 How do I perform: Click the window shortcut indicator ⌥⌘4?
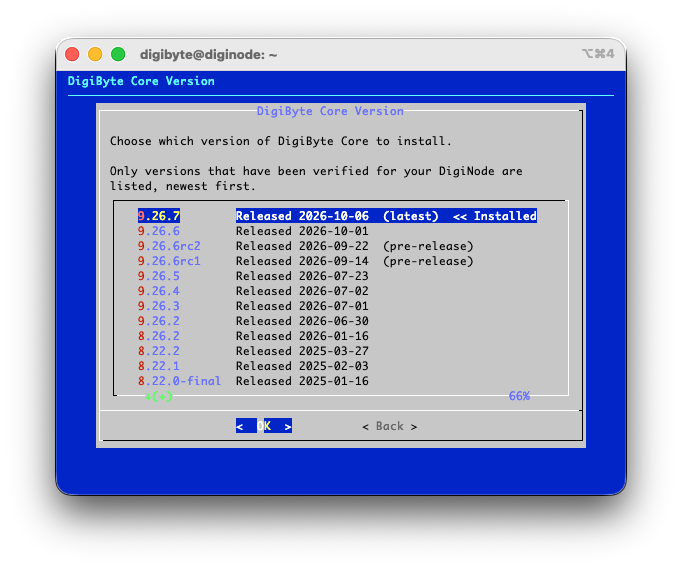[x=598, y=54]
